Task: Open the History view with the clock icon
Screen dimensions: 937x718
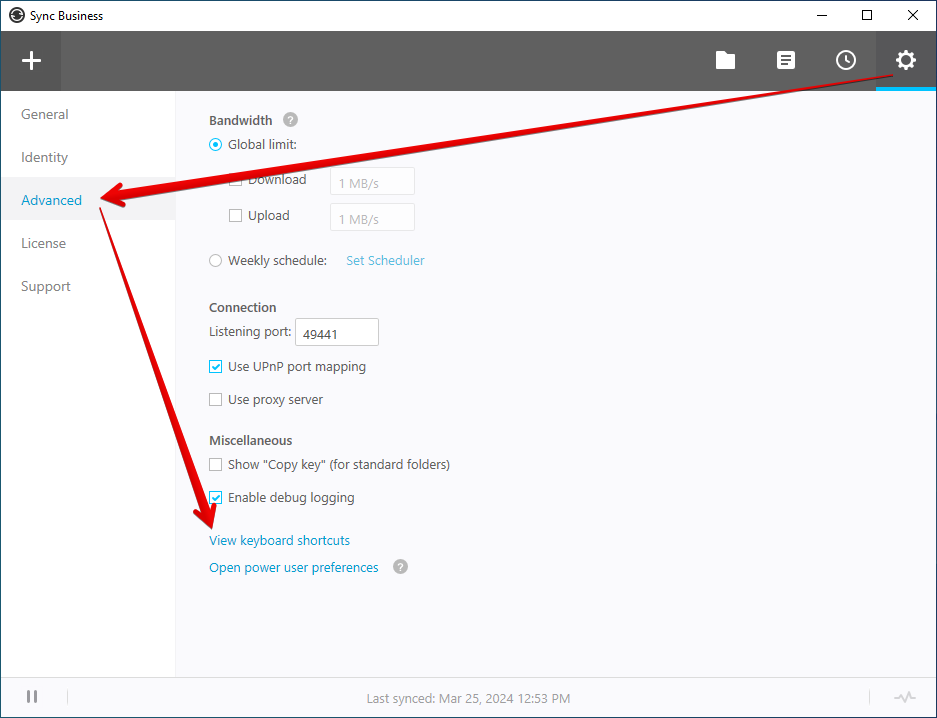Action: point(846,60)
